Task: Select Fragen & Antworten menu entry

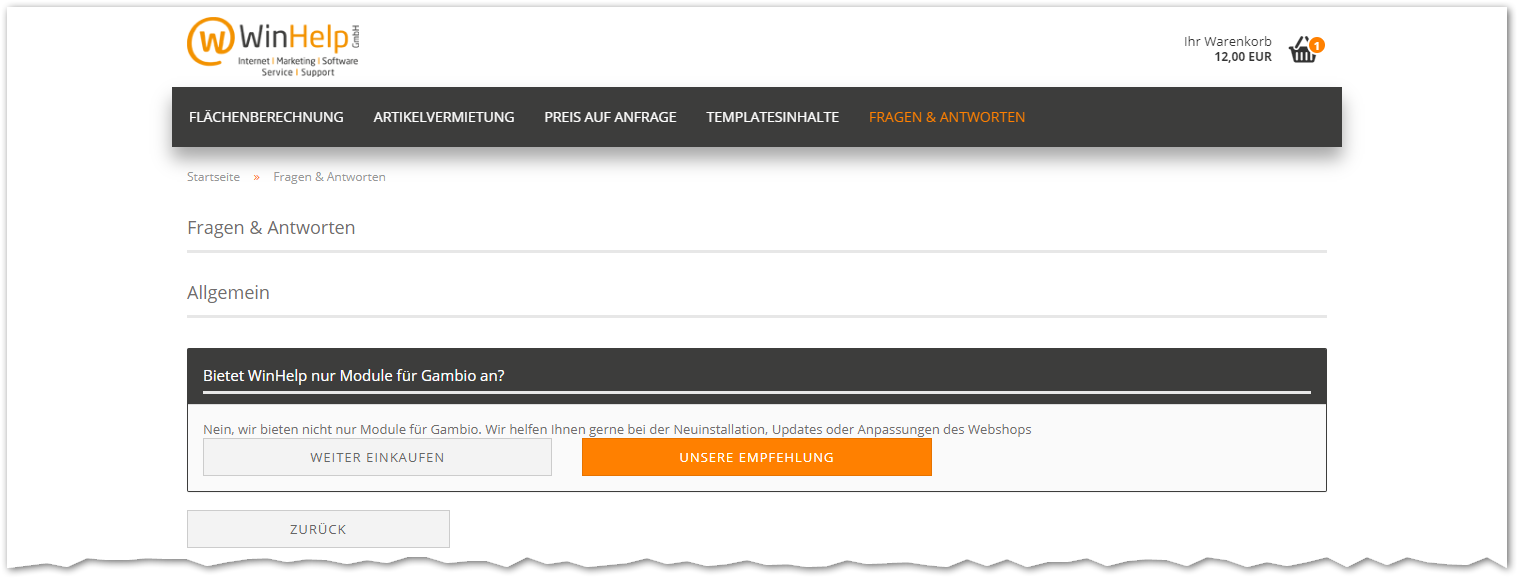Action: click(x=947, y=117)
